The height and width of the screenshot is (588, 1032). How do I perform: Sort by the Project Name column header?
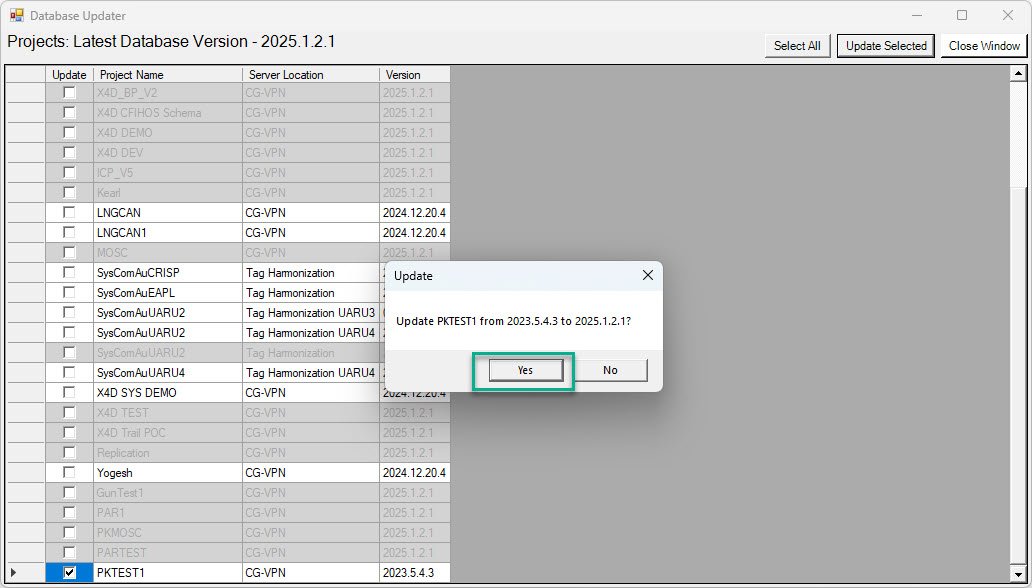click(167, 75)
